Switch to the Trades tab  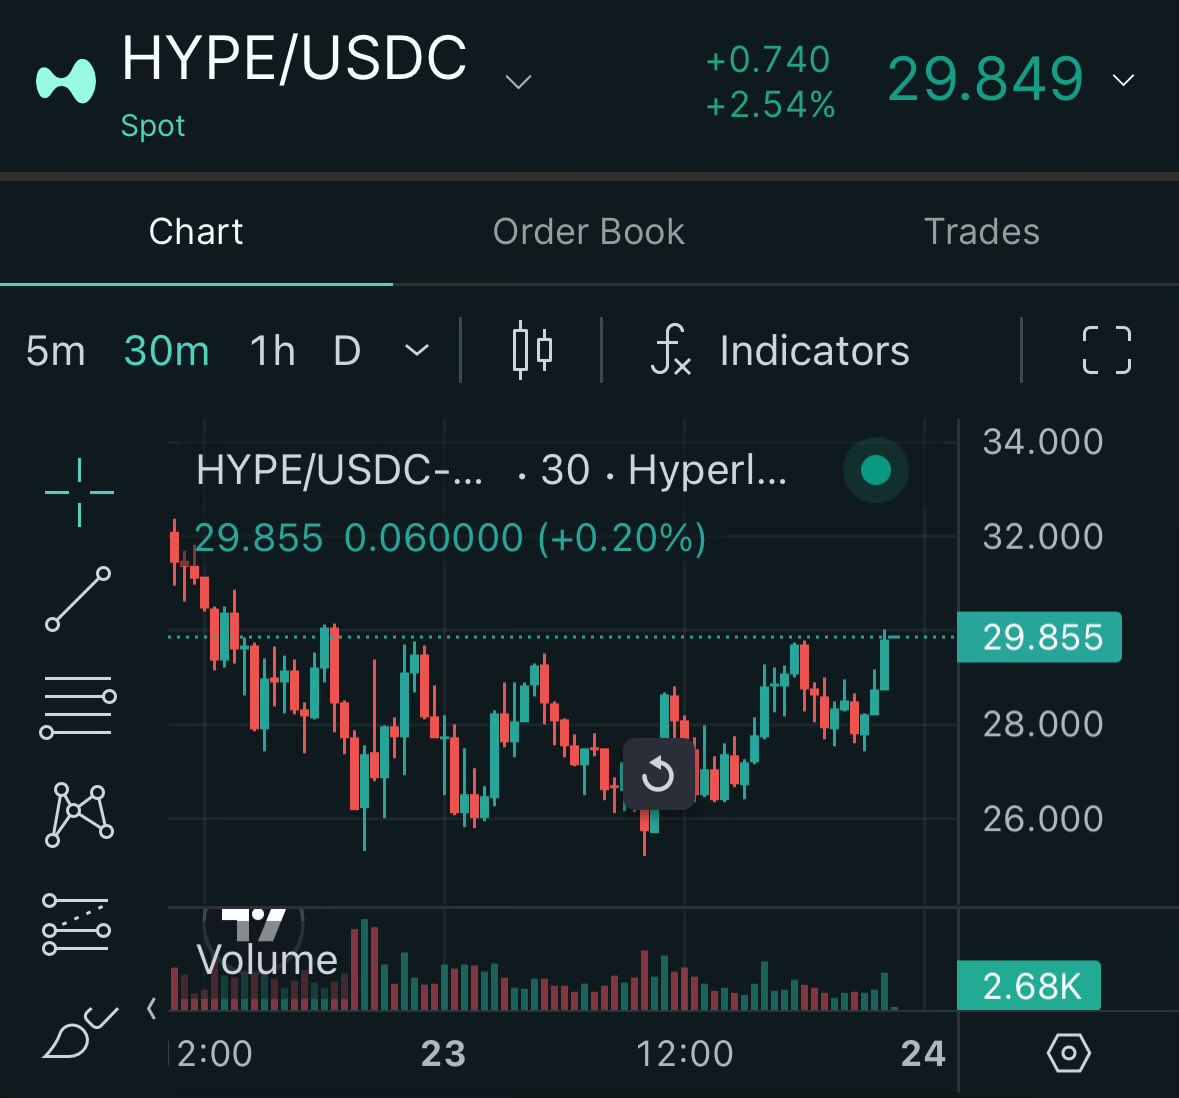[x=982, y=232]
